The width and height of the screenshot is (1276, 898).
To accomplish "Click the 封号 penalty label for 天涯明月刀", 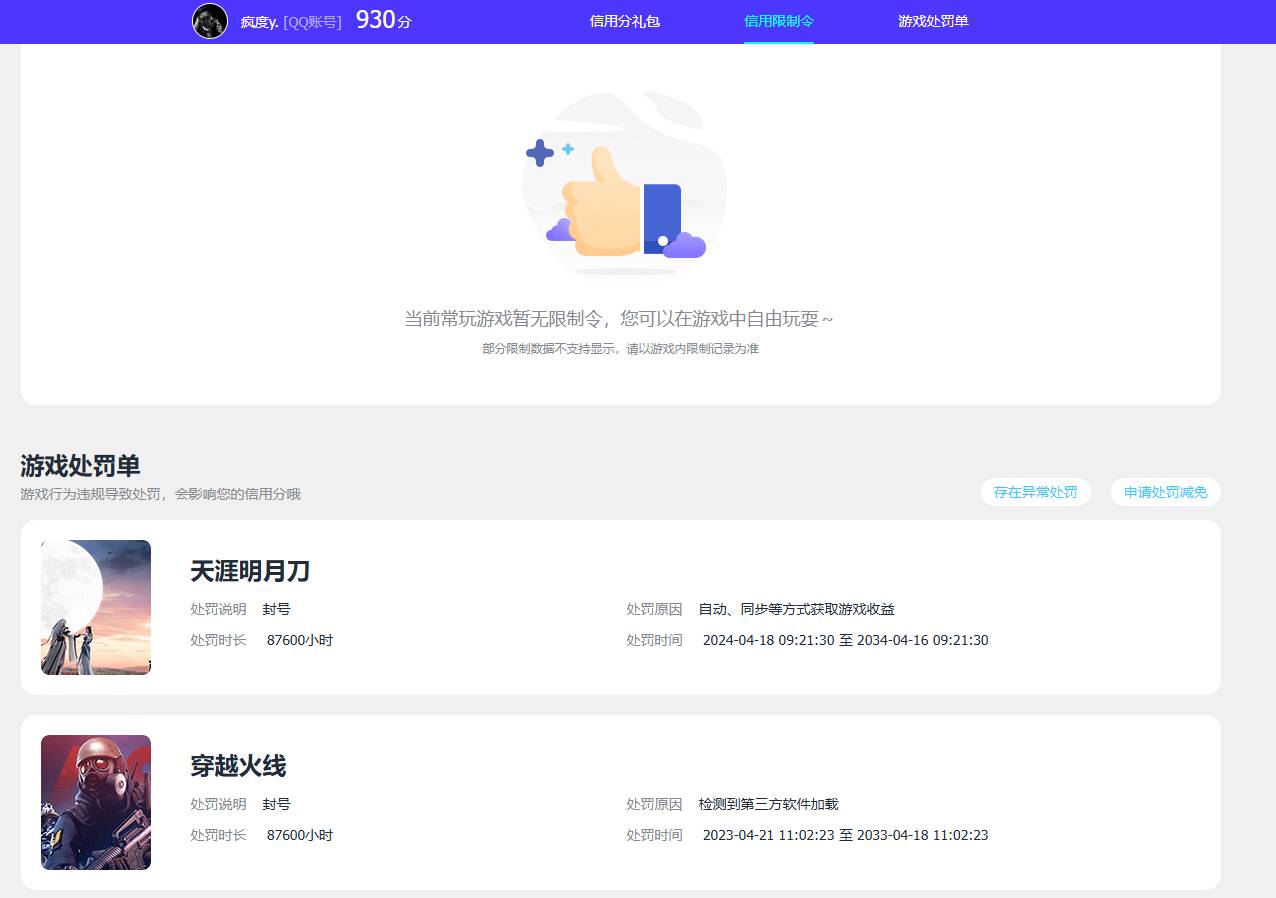I will click(276, 608).
